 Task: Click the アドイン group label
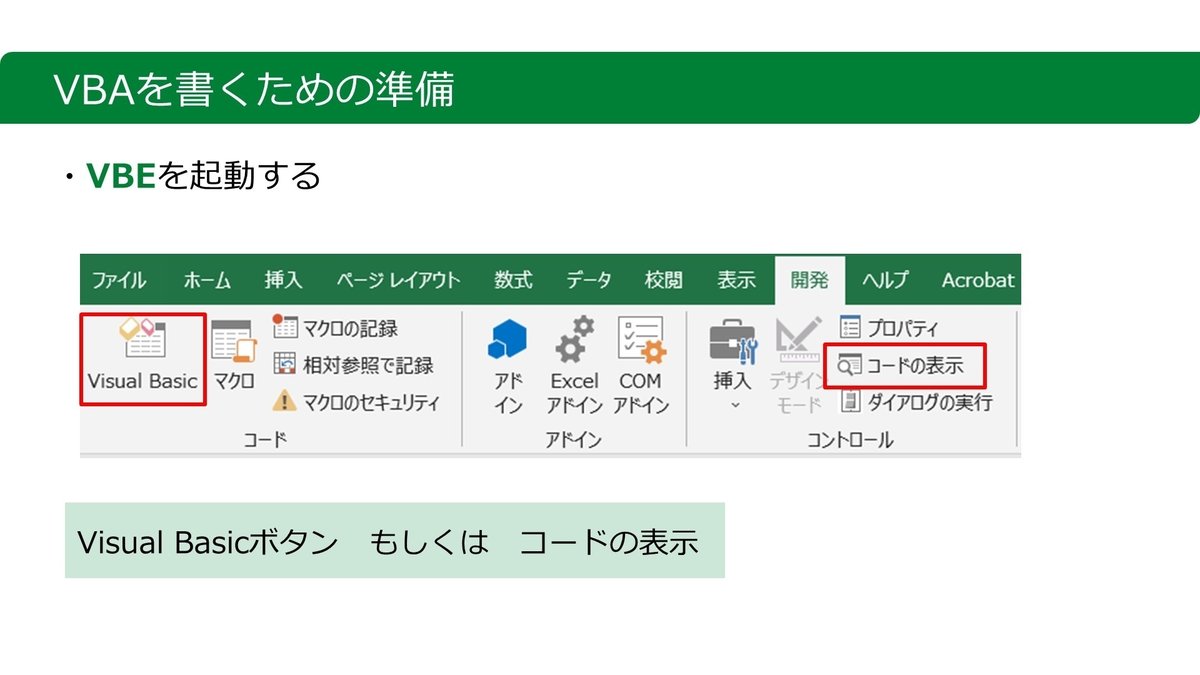[x=574, y=440]
